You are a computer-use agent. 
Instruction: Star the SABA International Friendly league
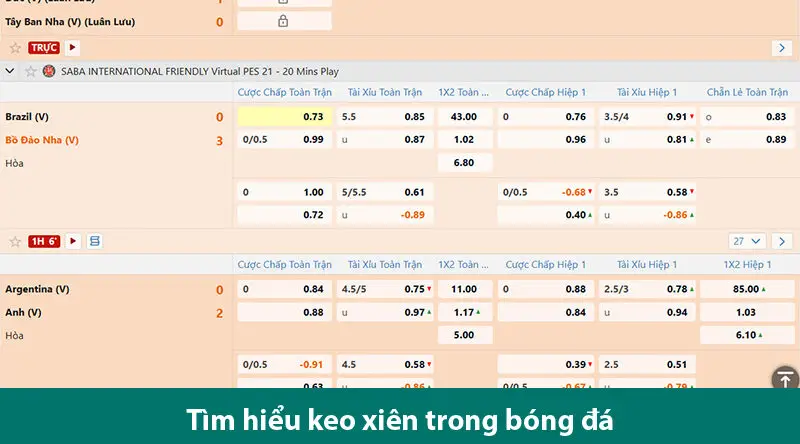[x=31, y=71]
